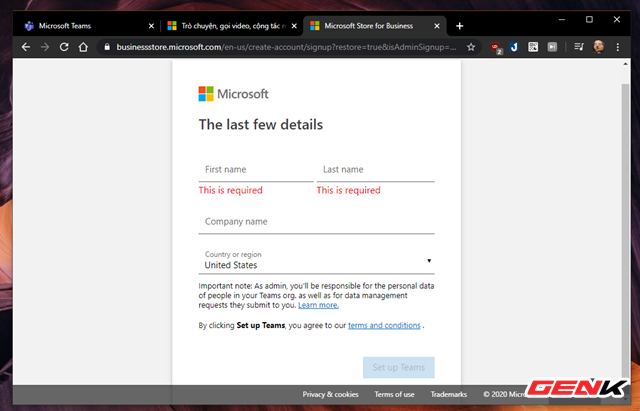Open the Learn more link
Viewport: 640px width, 411px height.
pos(318,305)
